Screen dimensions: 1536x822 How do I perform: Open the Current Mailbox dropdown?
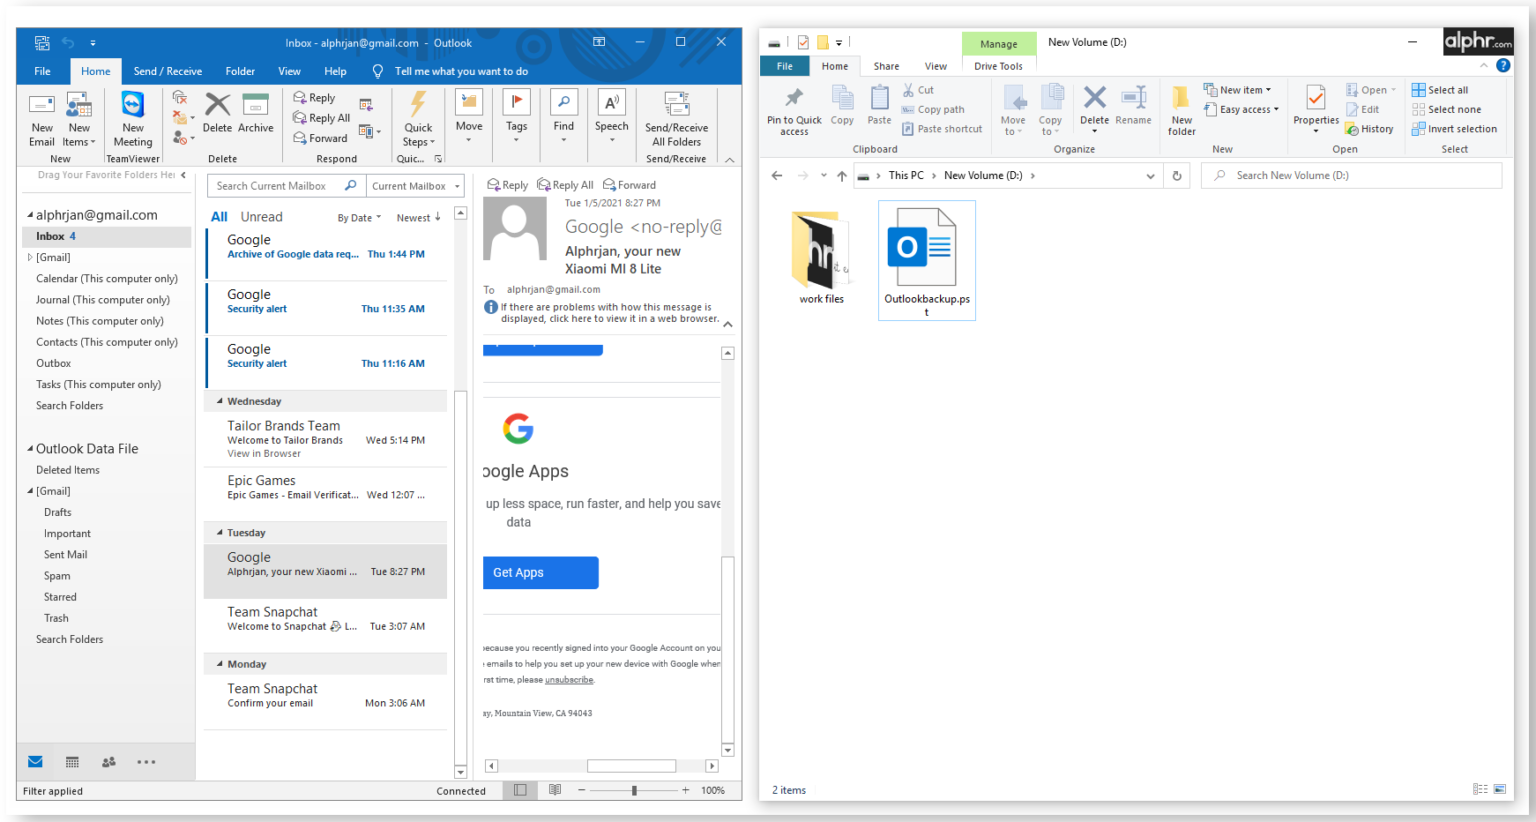coord(415,185)
